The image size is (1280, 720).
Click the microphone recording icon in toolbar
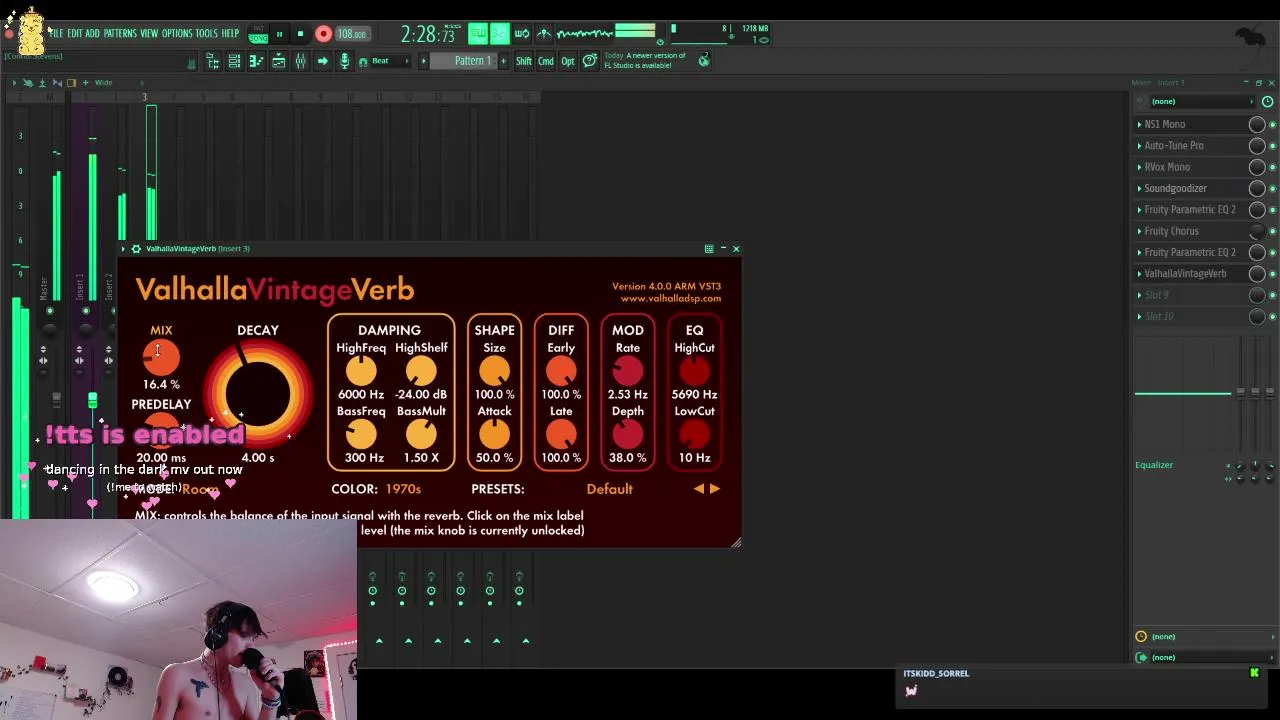344,61
